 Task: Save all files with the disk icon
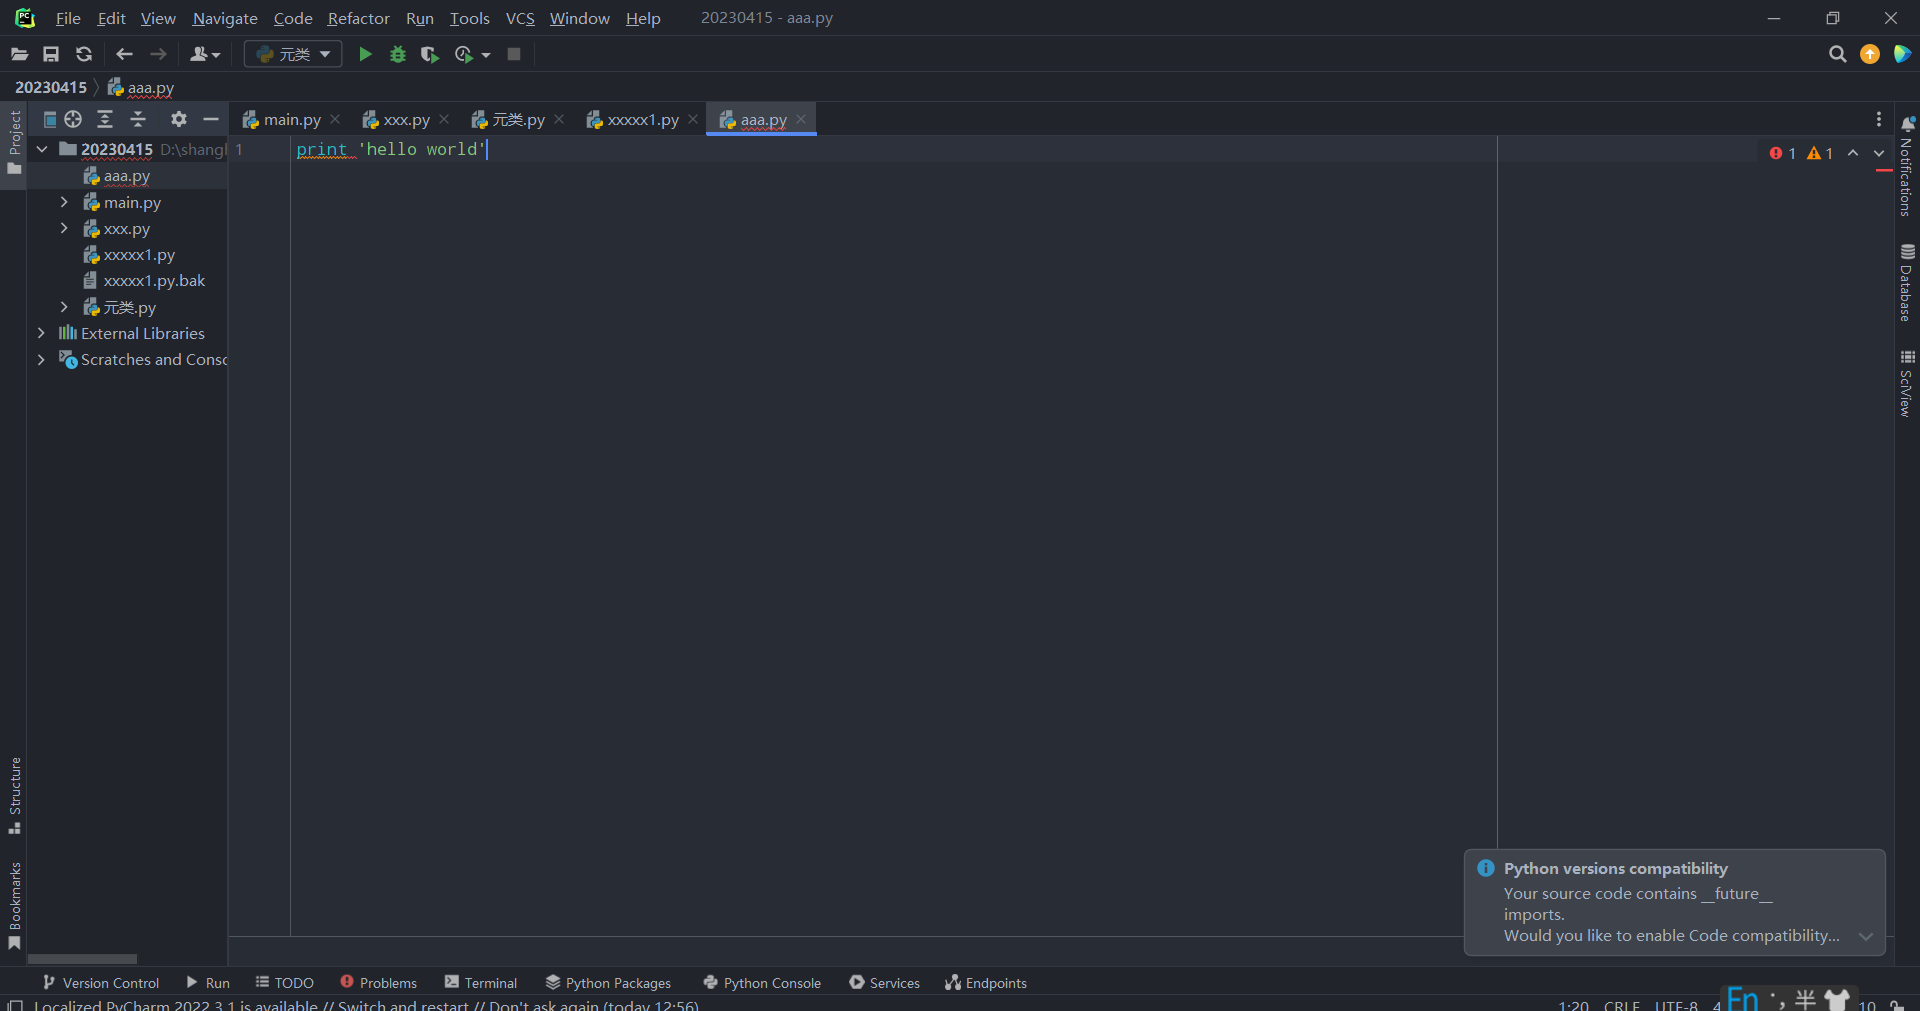click(51, 54)
